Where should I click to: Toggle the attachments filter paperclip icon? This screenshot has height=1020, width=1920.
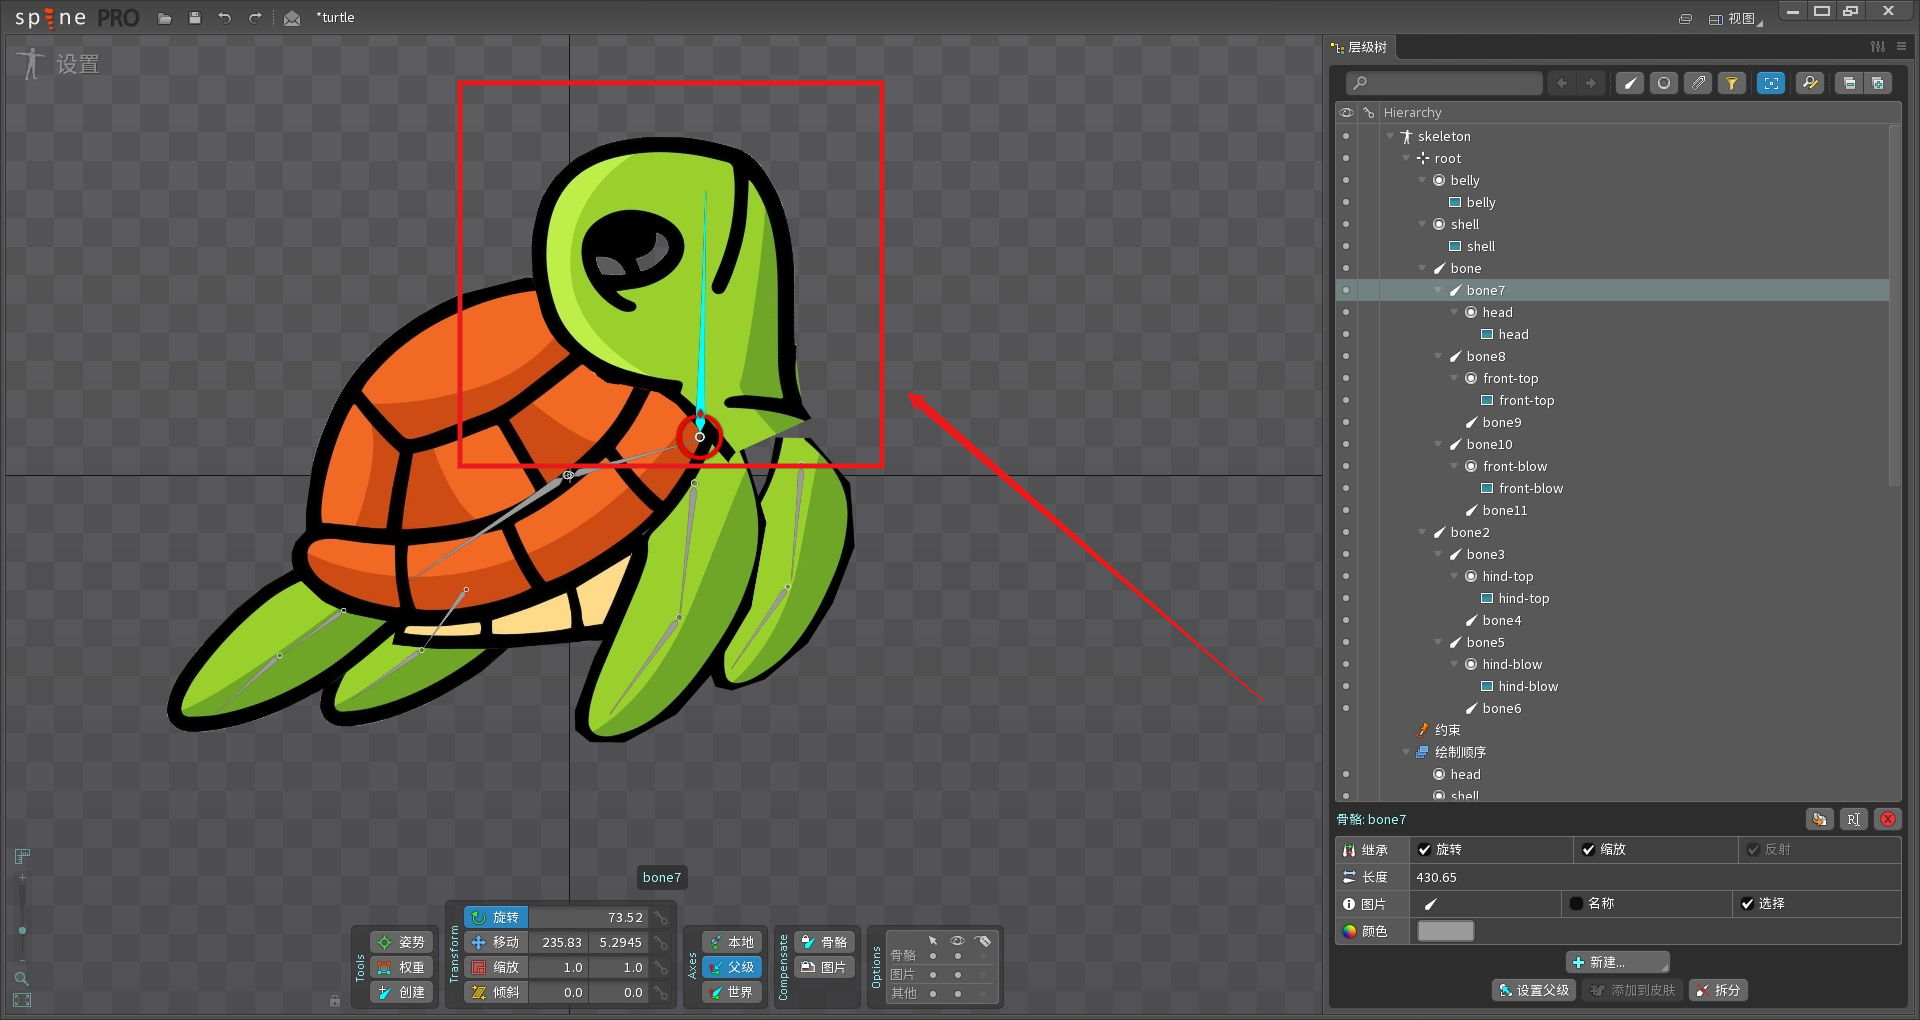click(x=1698, y=83)
